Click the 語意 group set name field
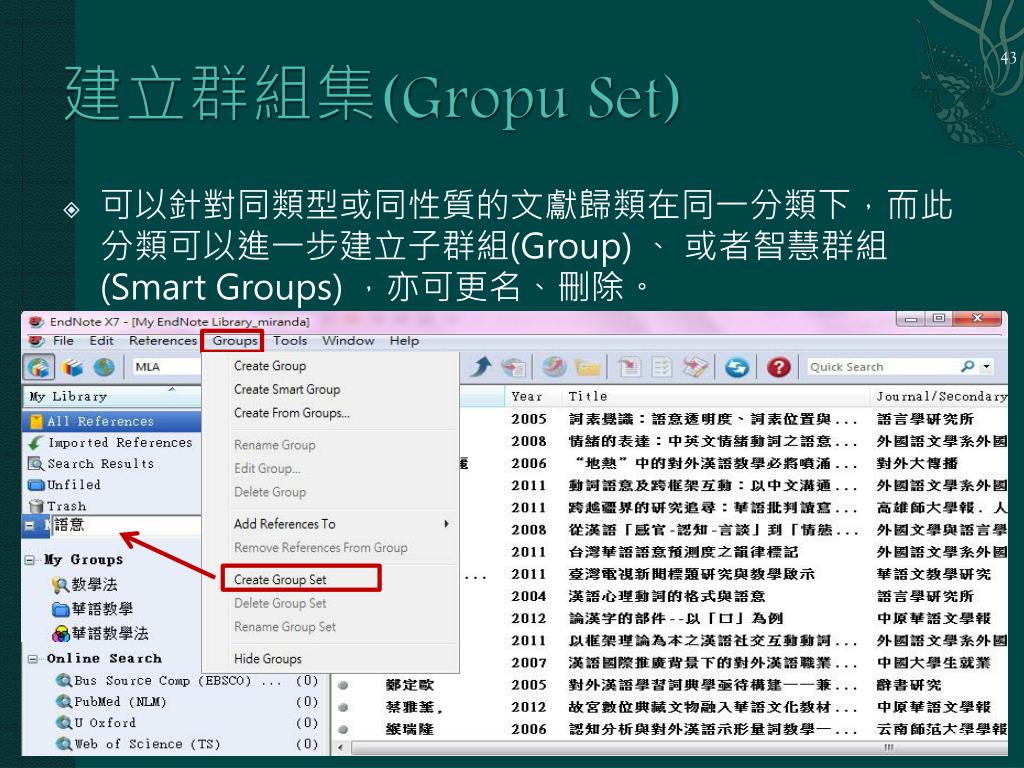 point(126,525)
